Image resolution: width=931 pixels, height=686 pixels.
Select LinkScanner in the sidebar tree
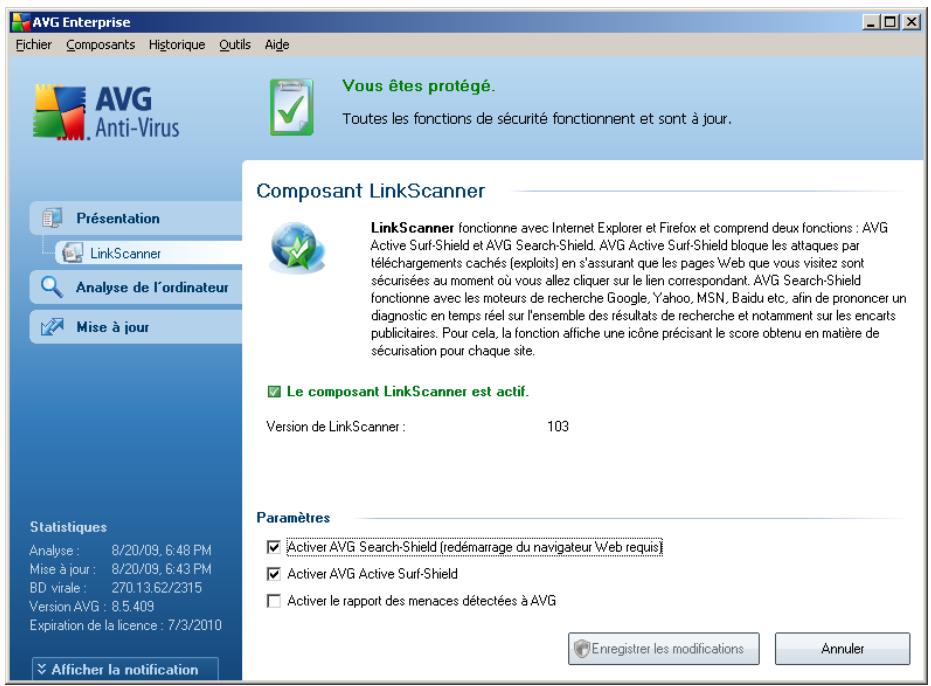tap(148, 253)
